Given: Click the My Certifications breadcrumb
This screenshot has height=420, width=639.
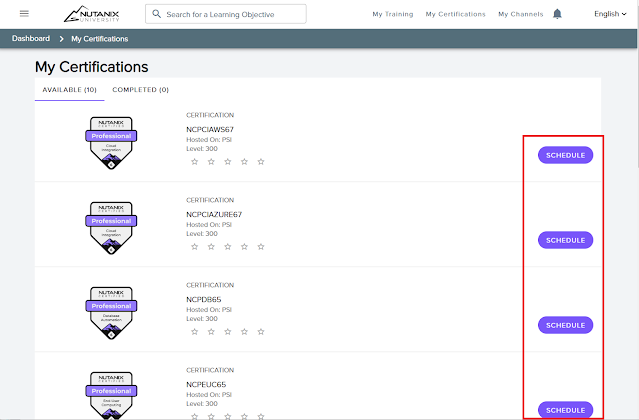Looking at the screenshot, I should pyautogui.click(x=99, y=39).
